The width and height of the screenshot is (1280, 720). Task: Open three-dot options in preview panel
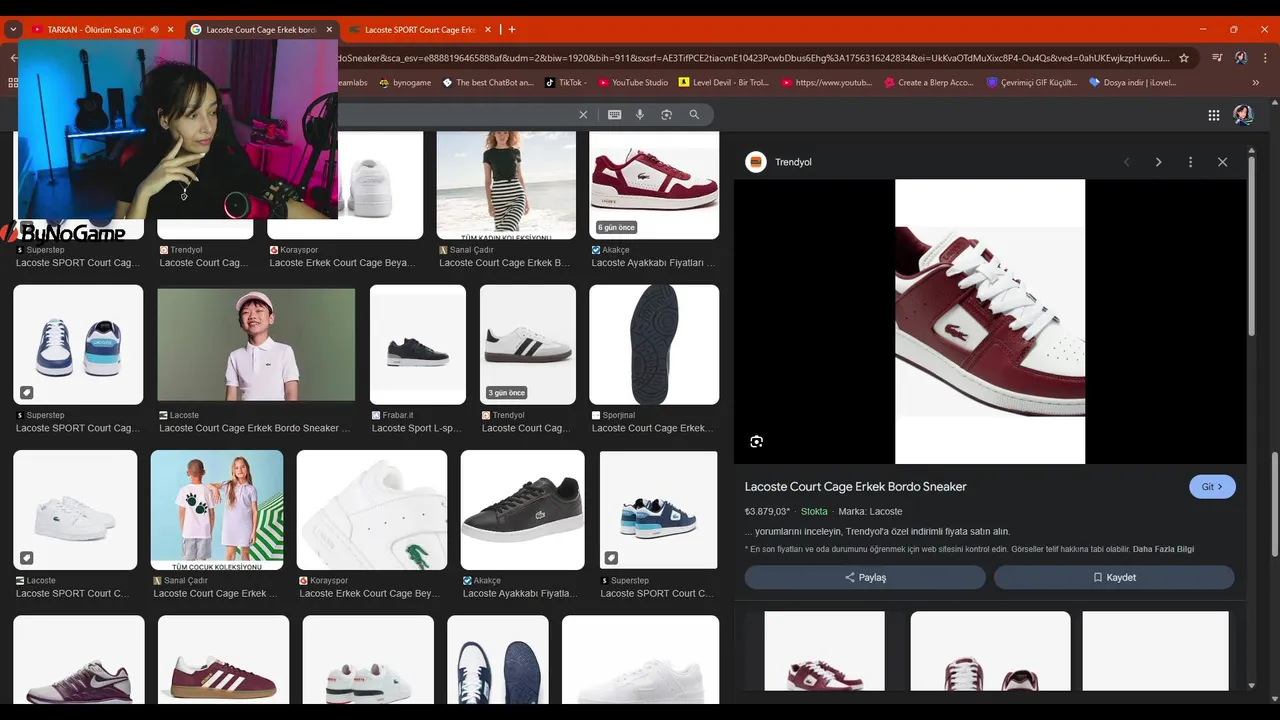pos(1190,162)
